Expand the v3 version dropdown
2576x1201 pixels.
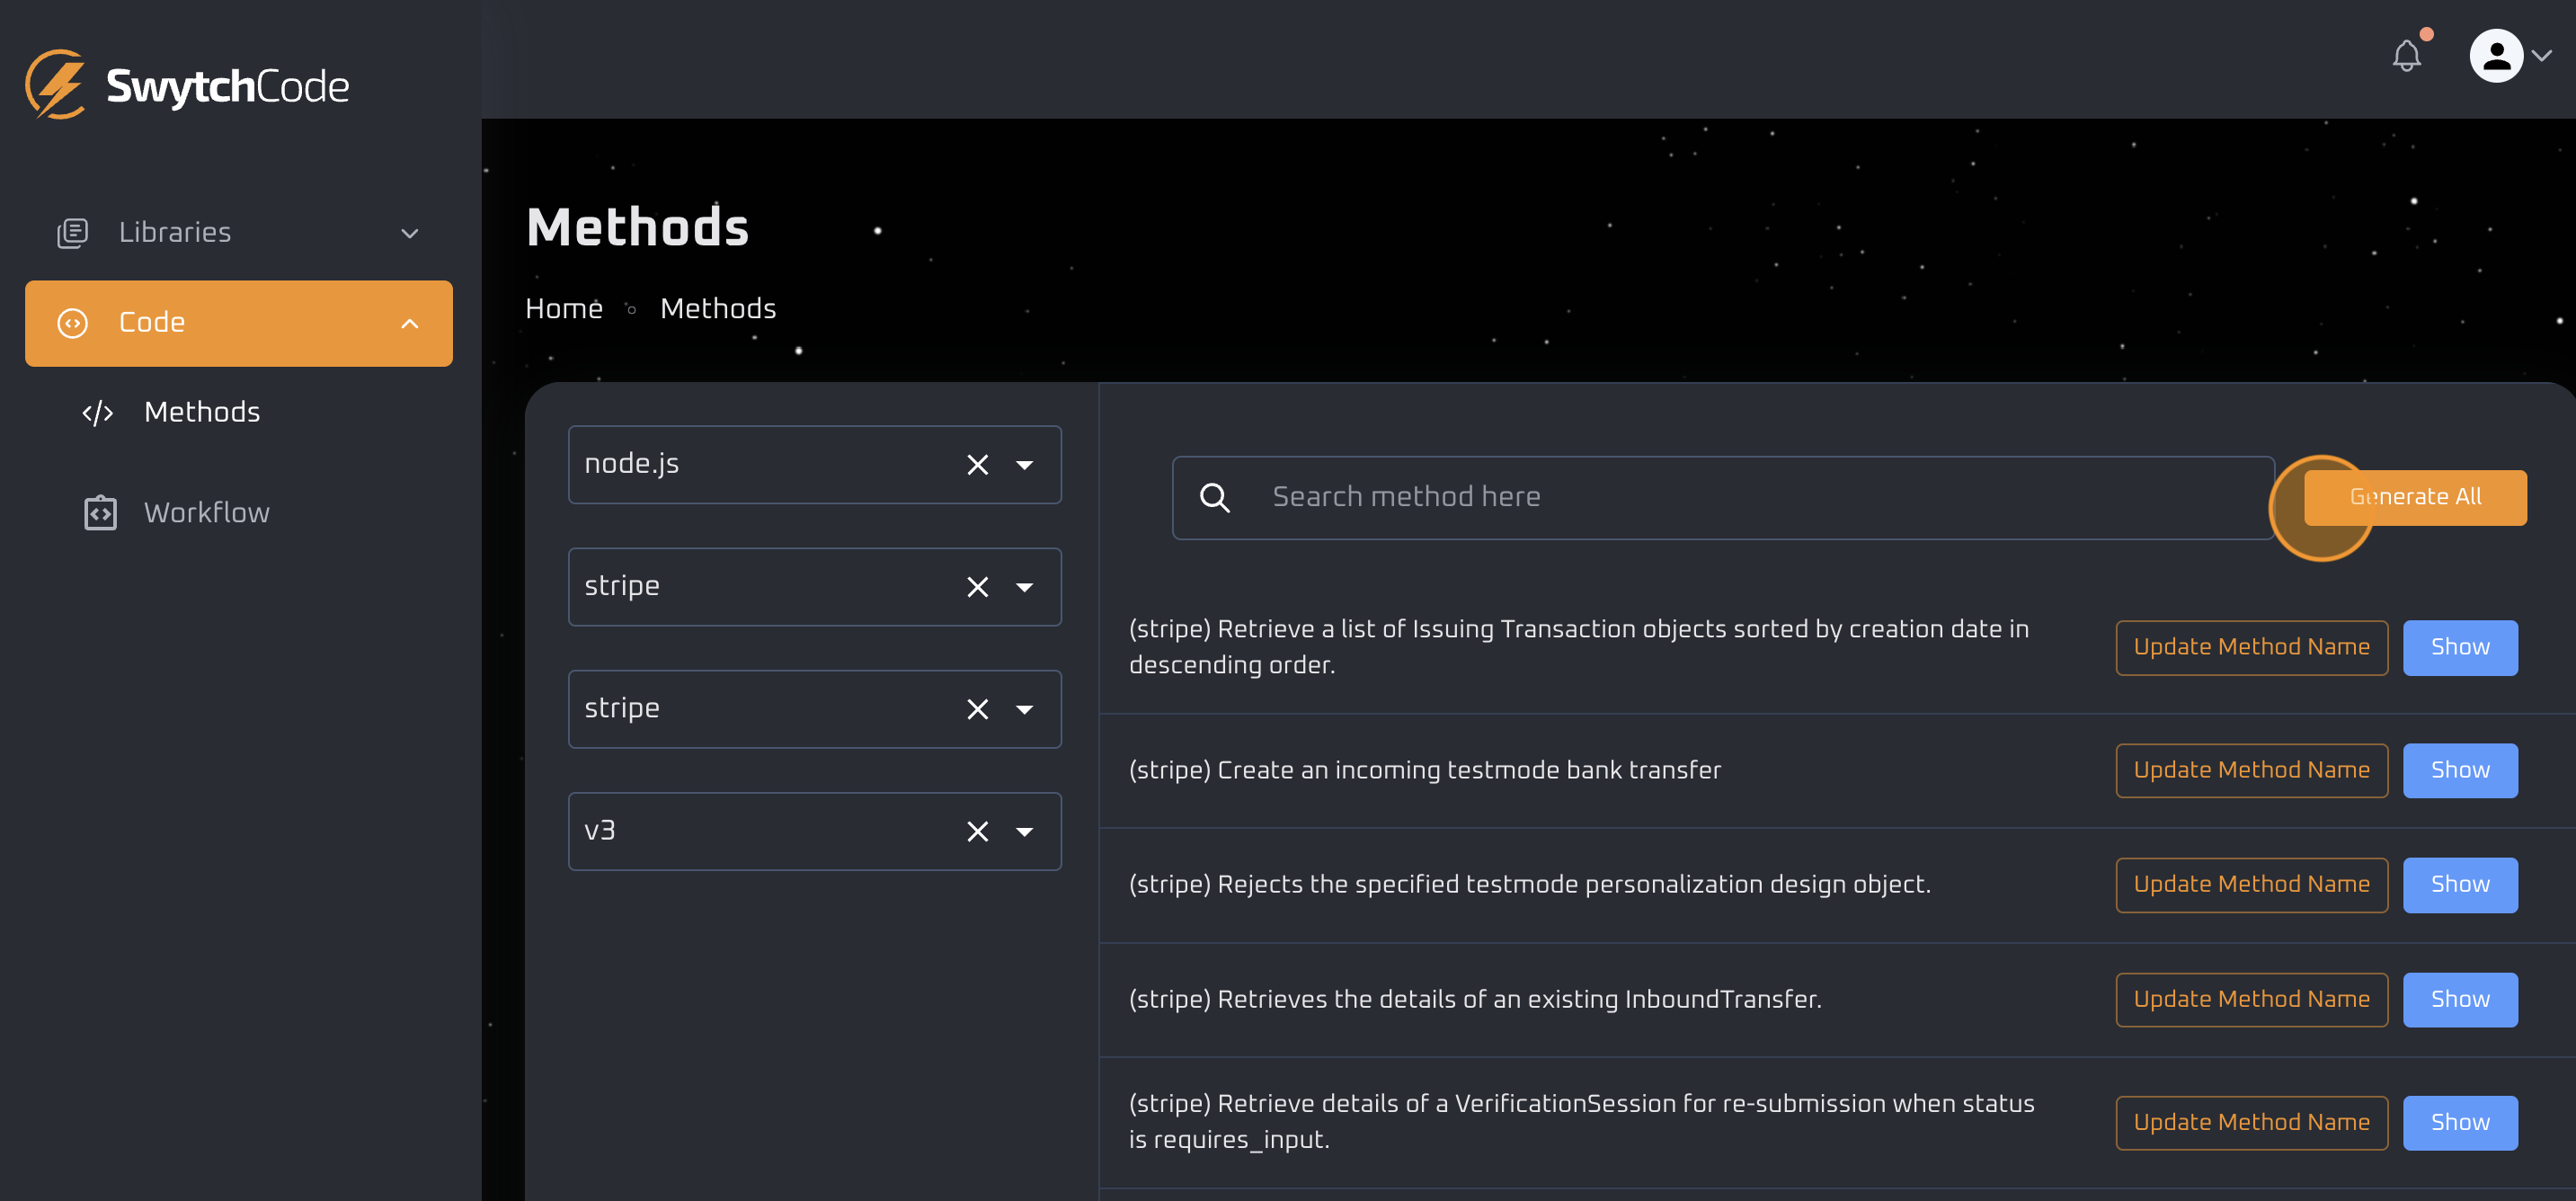1026,830
